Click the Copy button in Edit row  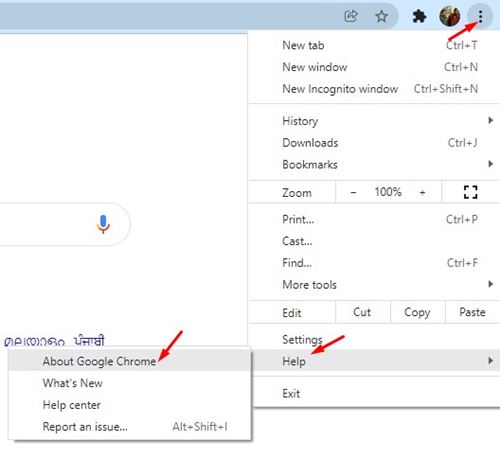[417, 312]
